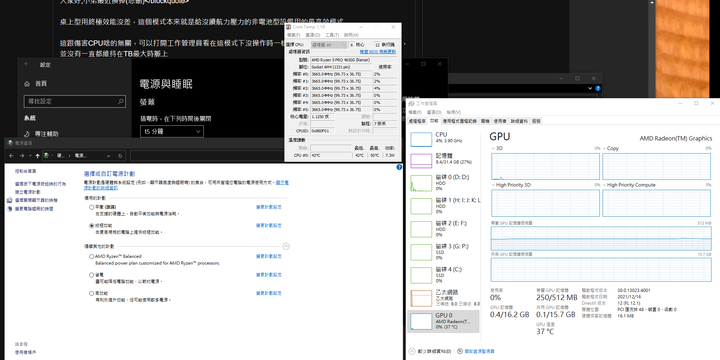
Task: Select Disk 0 (D: D:) in Task Manager
Action: click(444, 183)
